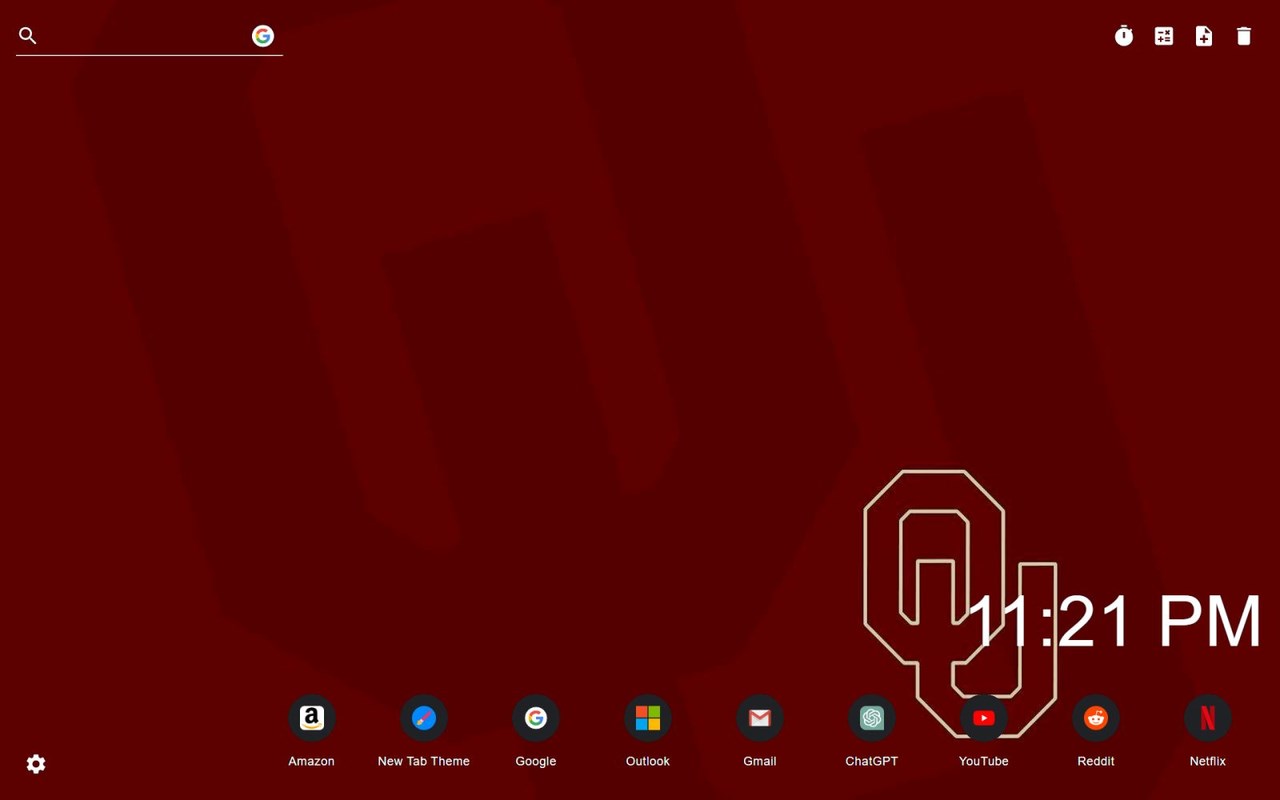Open settings gear icon
Image resolution: width=1280 pixels, height=800 pixels.
point(36,764)
